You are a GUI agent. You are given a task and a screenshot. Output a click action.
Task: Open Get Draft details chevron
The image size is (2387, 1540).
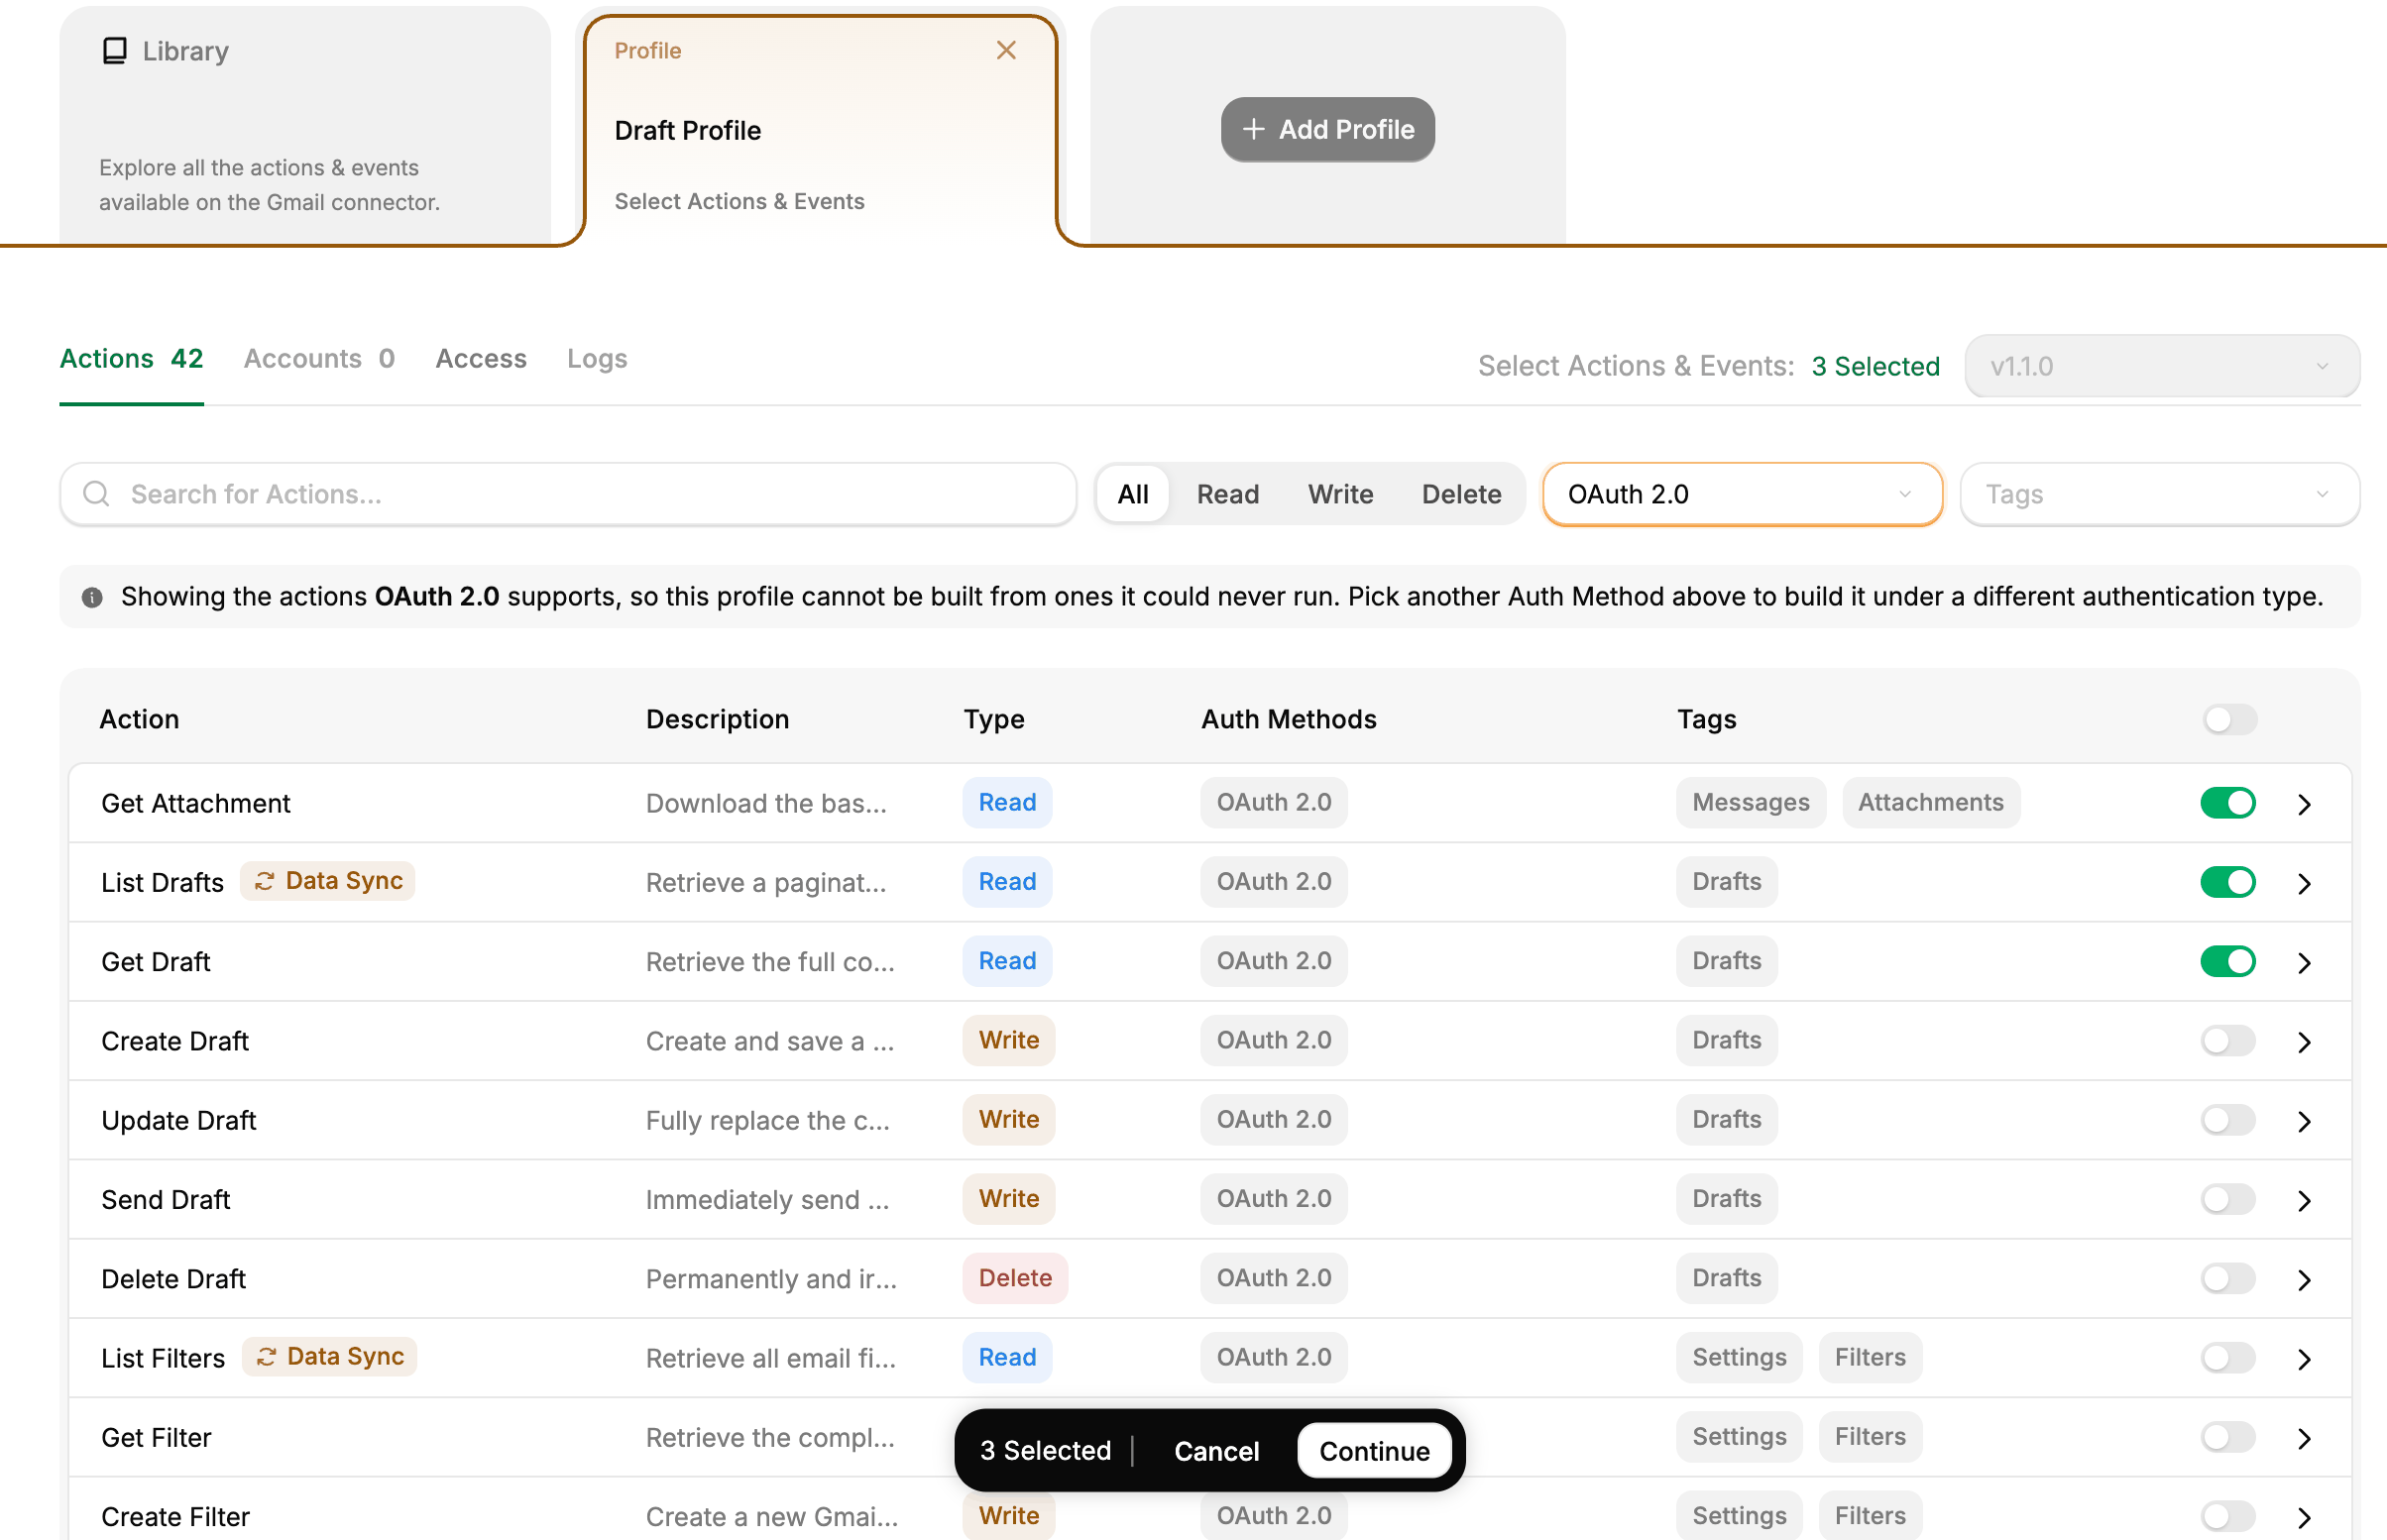click(2304, 961)
